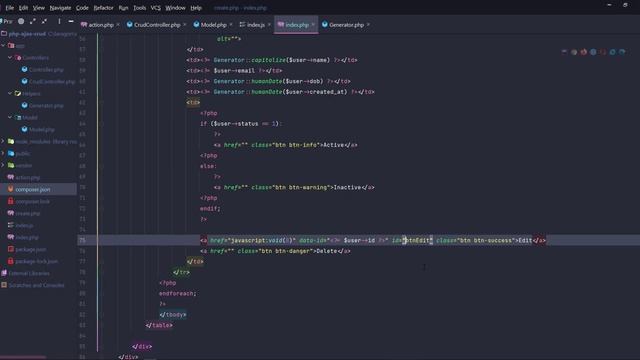The image size is (640, 360).
Task: Open the View menu
Action: click(x=39, y=8)
